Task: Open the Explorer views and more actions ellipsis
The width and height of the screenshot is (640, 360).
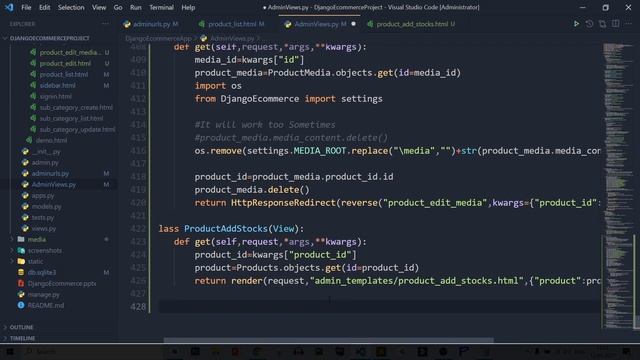Action: pyautogui.click(x=106, y=24)
